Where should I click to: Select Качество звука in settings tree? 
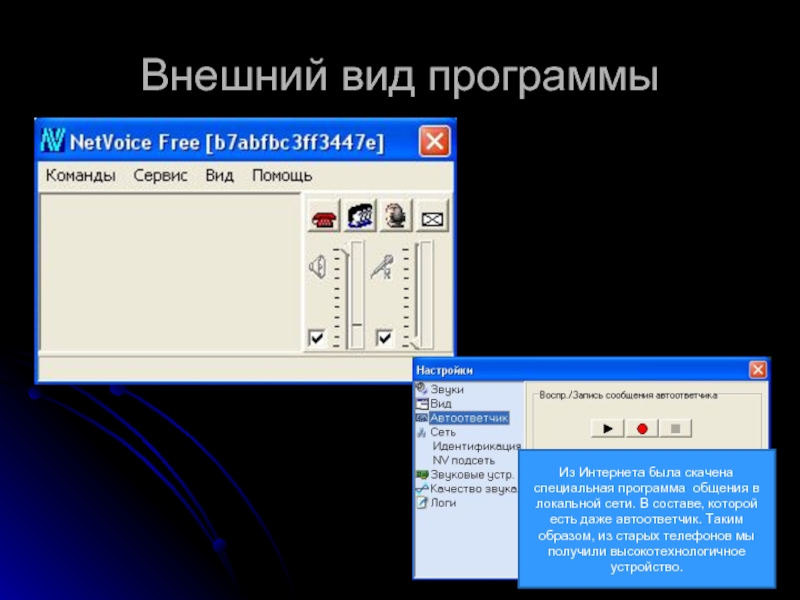pyautogui.click(x=473, y=489)
